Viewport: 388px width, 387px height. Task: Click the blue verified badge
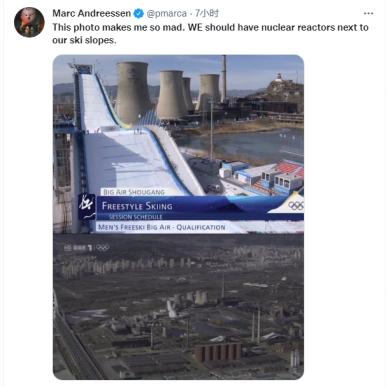coord(139,14)
